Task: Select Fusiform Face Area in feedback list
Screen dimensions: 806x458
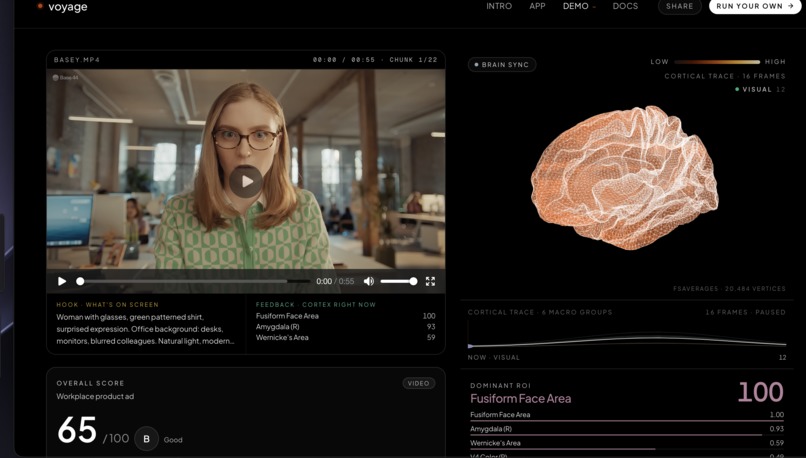Action: pos(345,316)
